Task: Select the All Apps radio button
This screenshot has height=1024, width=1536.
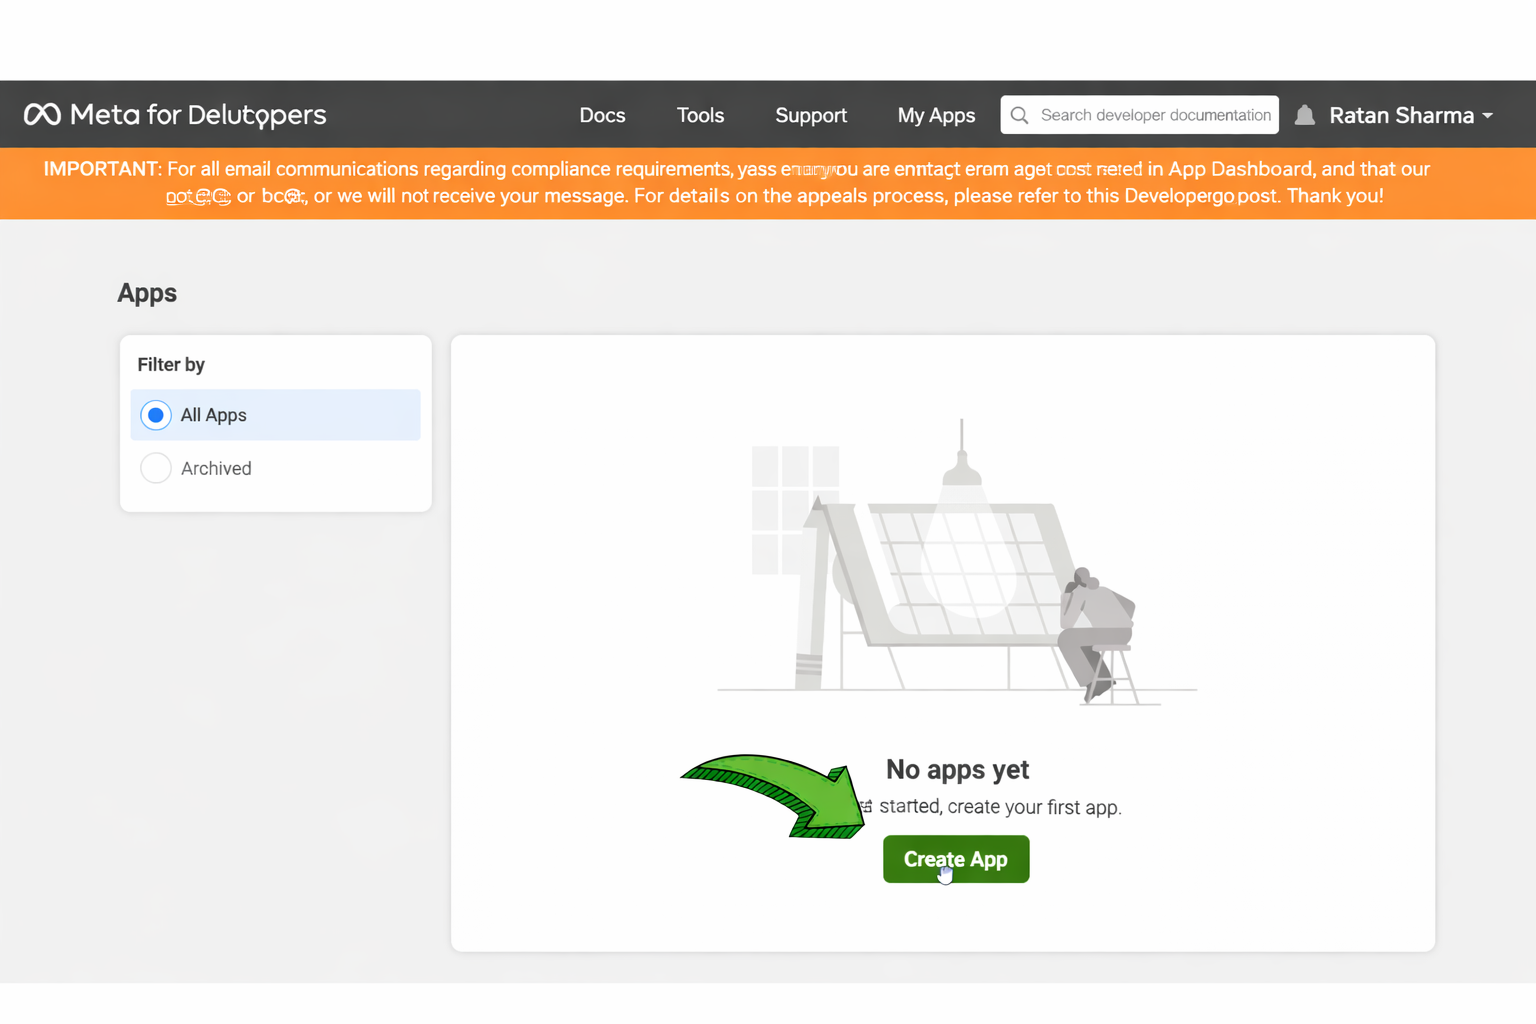Action: click(156, 415)
